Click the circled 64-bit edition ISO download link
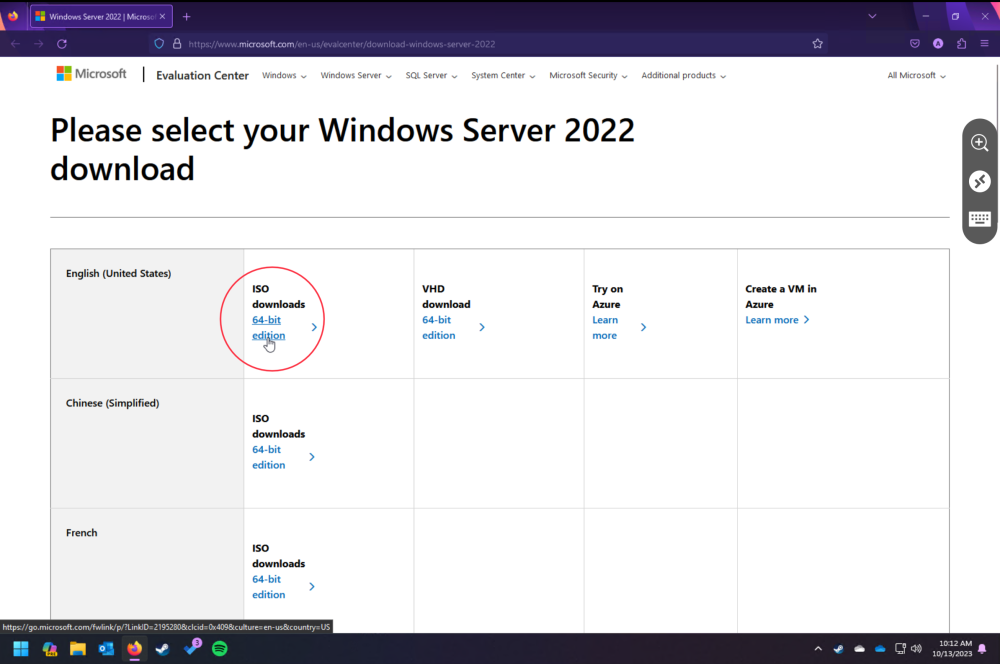Image resolution: width=1000 pixels, height=664 pixels. tap(269, 327)
